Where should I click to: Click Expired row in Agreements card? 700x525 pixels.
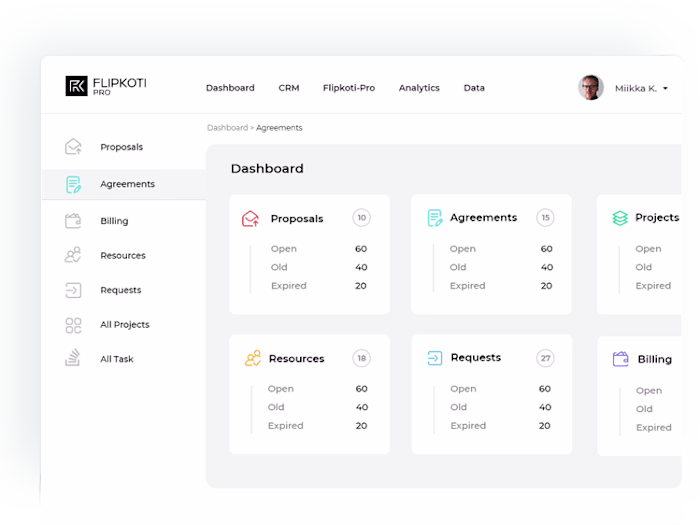tap(501, 286)
